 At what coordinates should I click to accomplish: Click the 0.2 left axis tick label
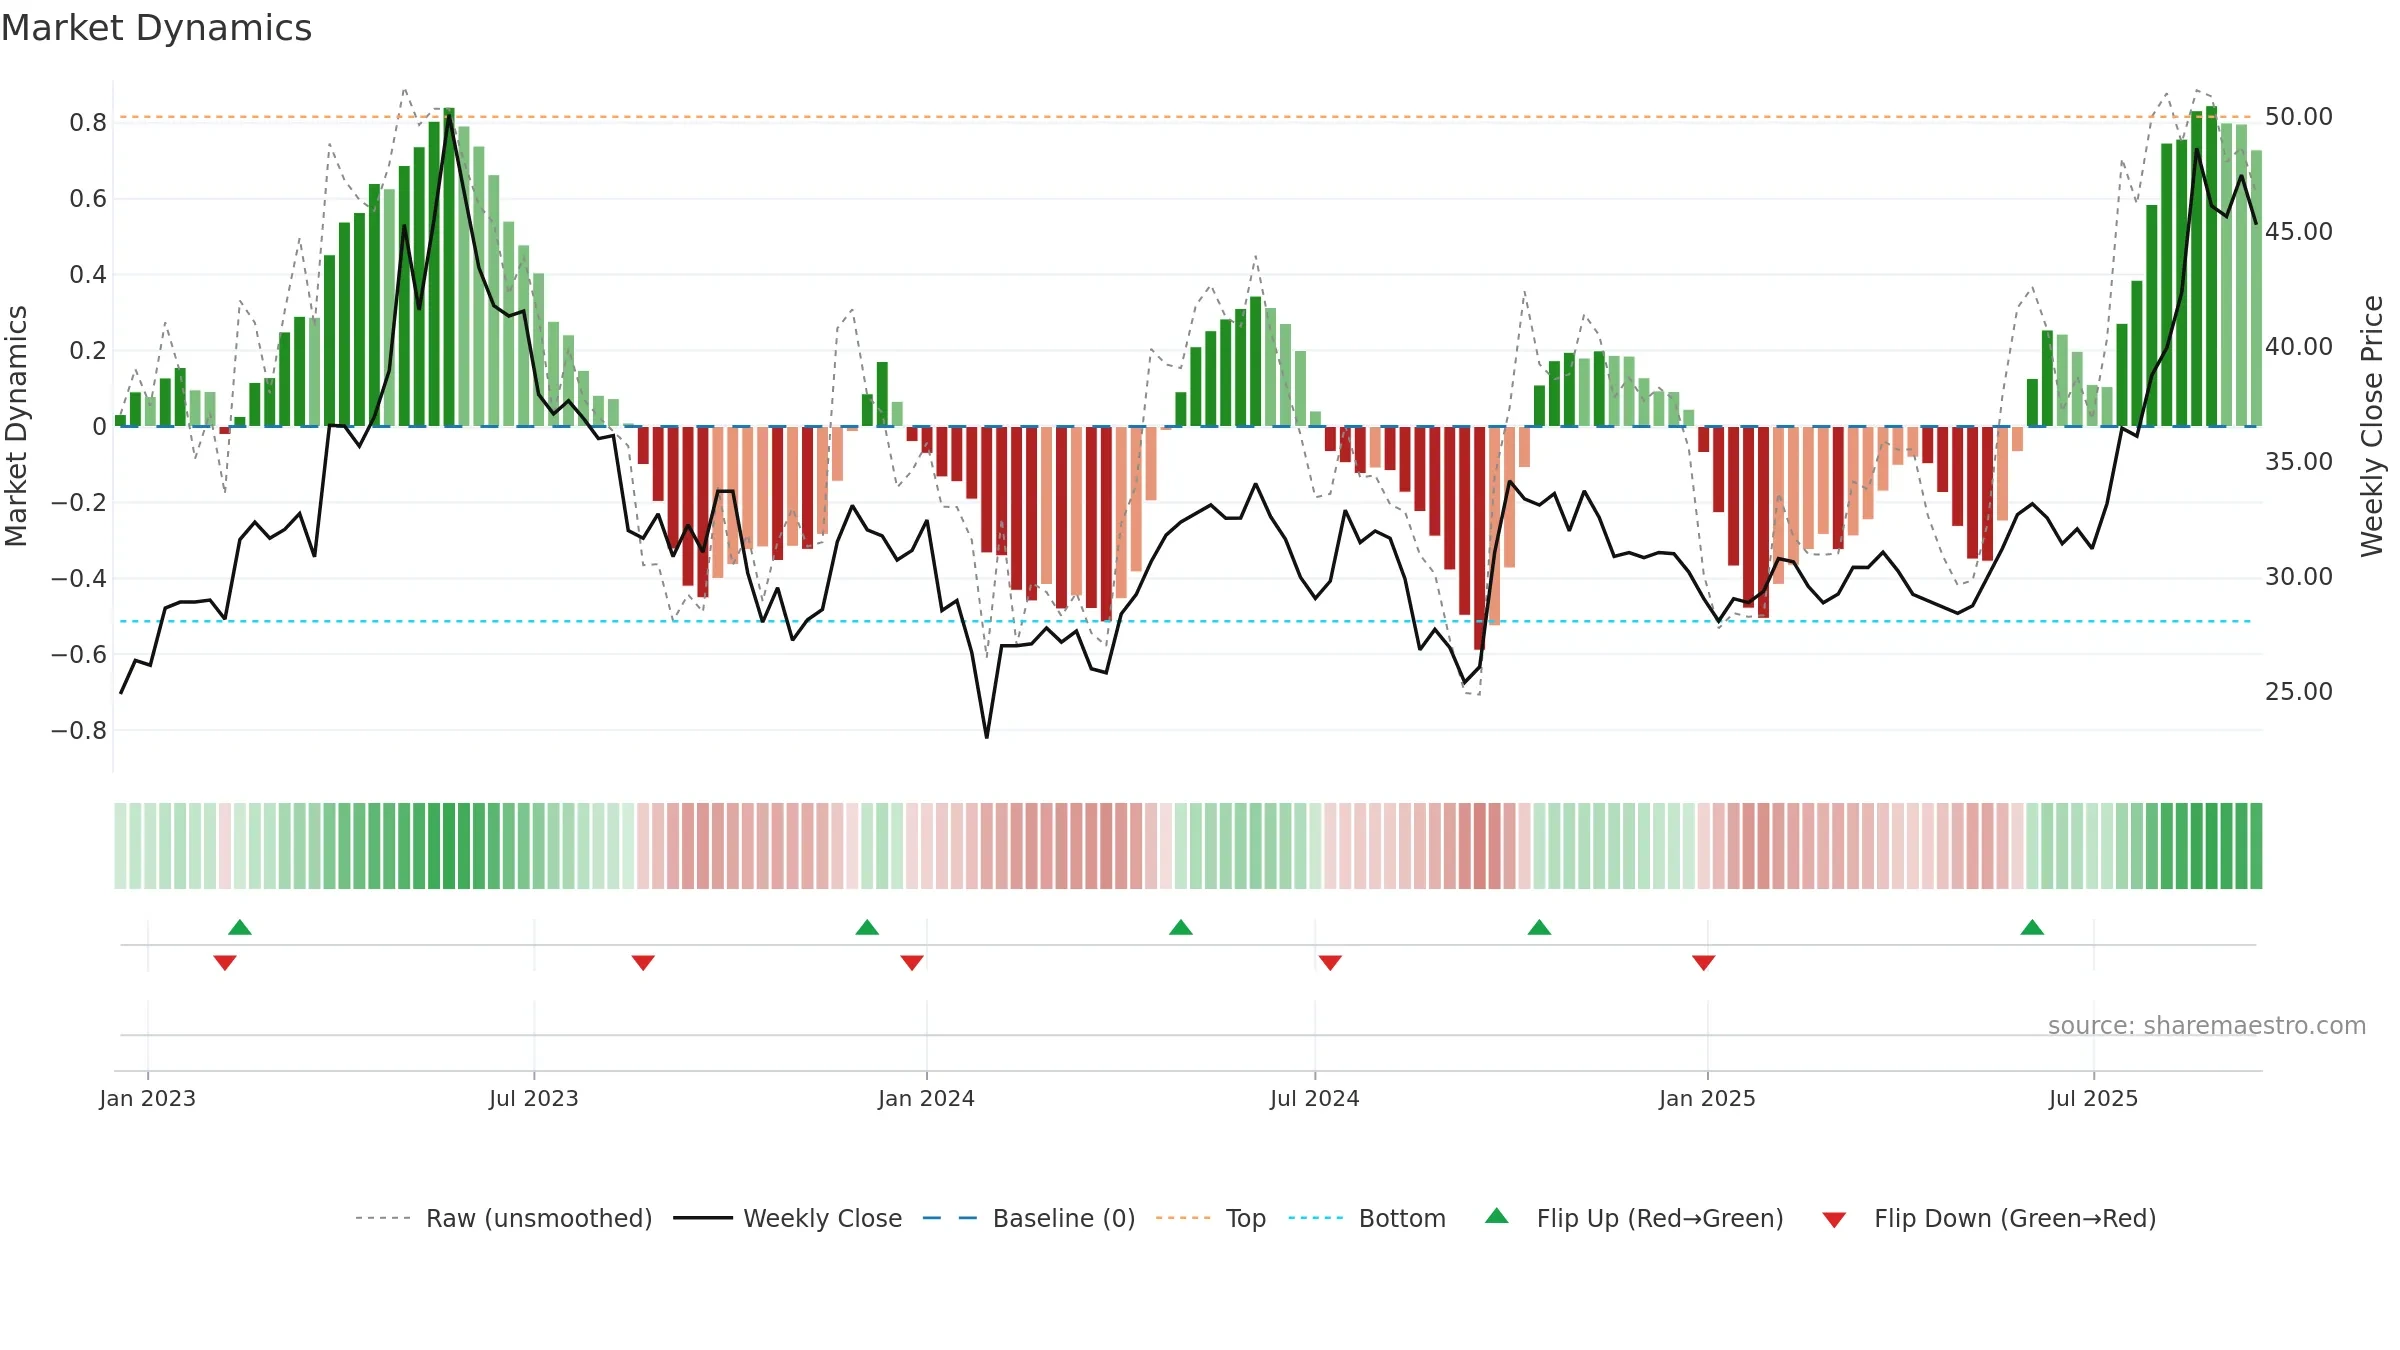coord(88,351)
